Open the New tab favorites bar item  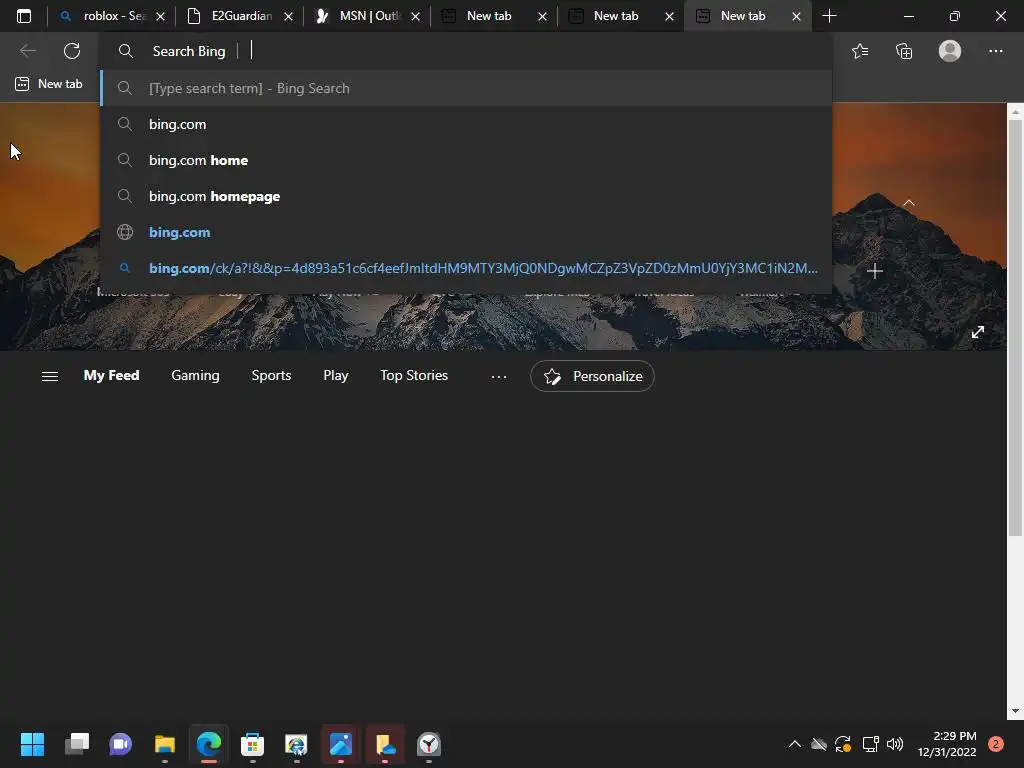(x=49, y=84)
